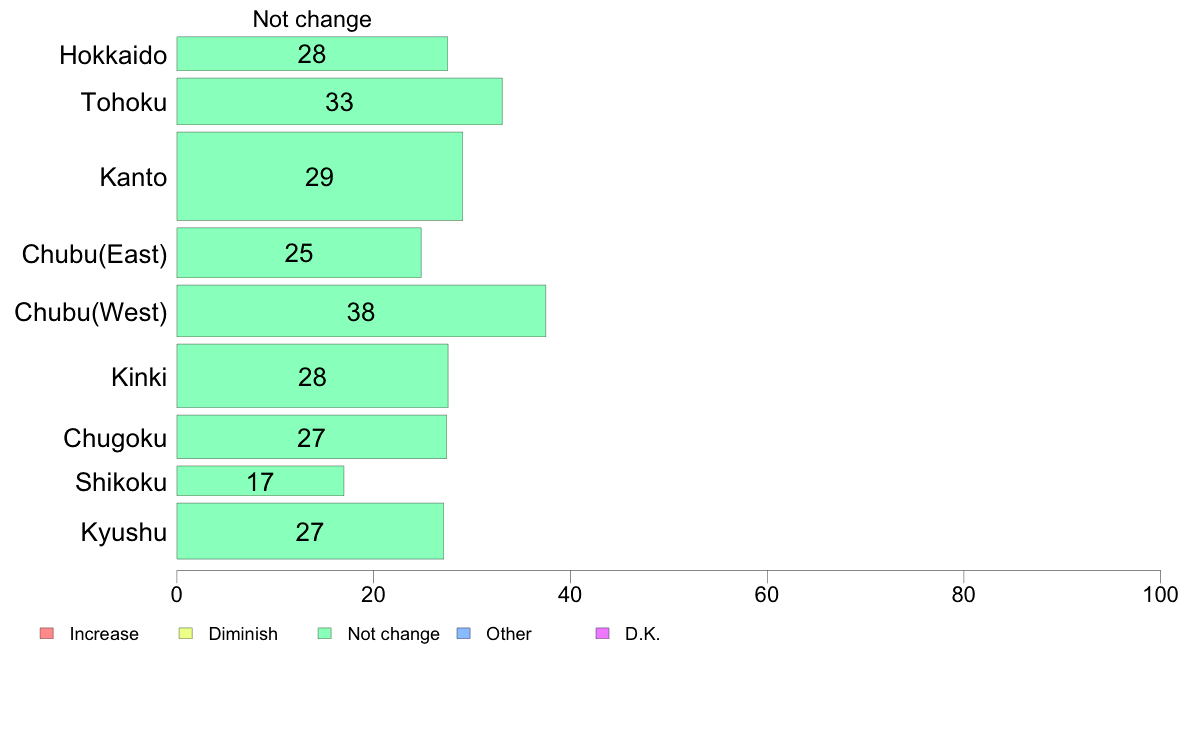The width and height of the screenshot is (1188, 736).
Task: Click the blue Other legend swatch
Action: pyautogui.click(x=464, y=633)
